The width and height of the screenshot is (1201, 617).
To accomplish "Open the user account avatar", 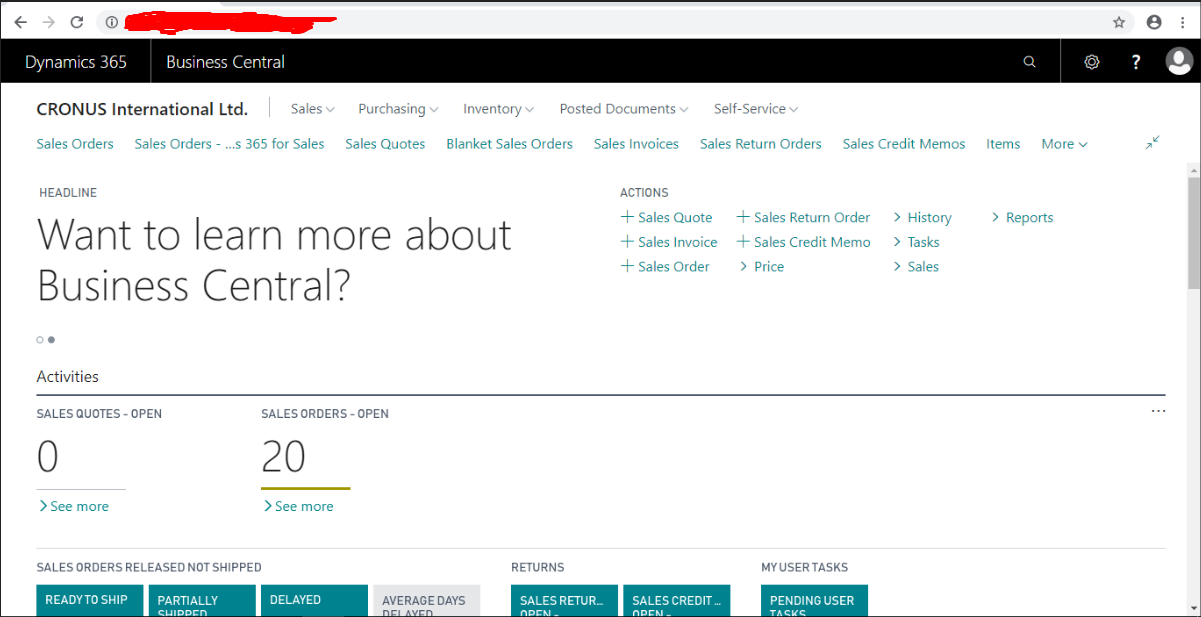I will 1179,62.
